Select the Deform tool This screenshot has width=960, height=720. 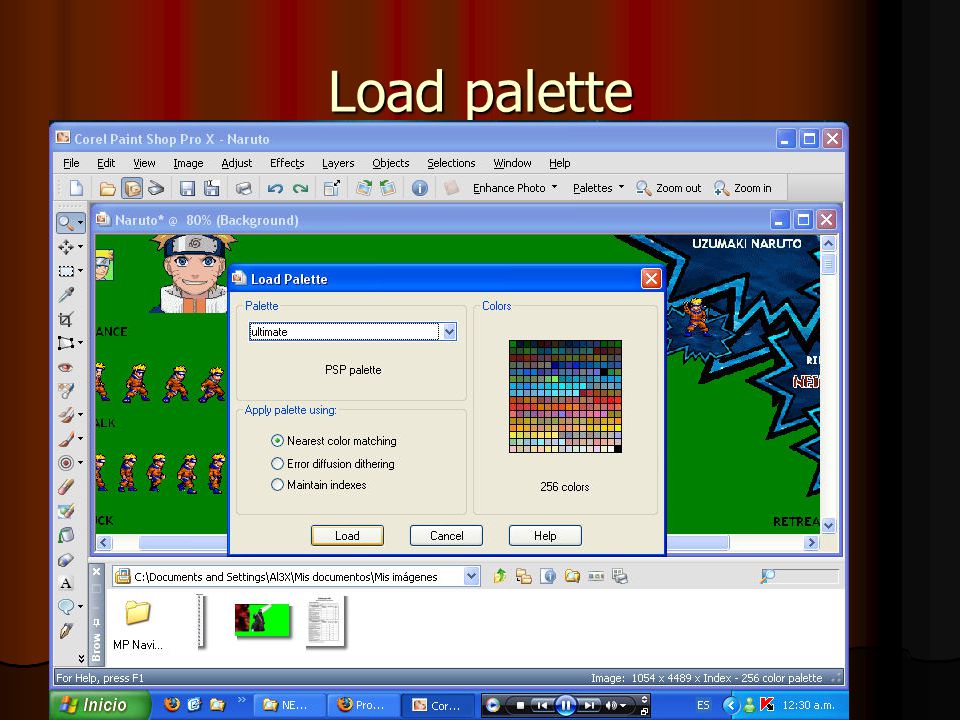coord(66,342)
